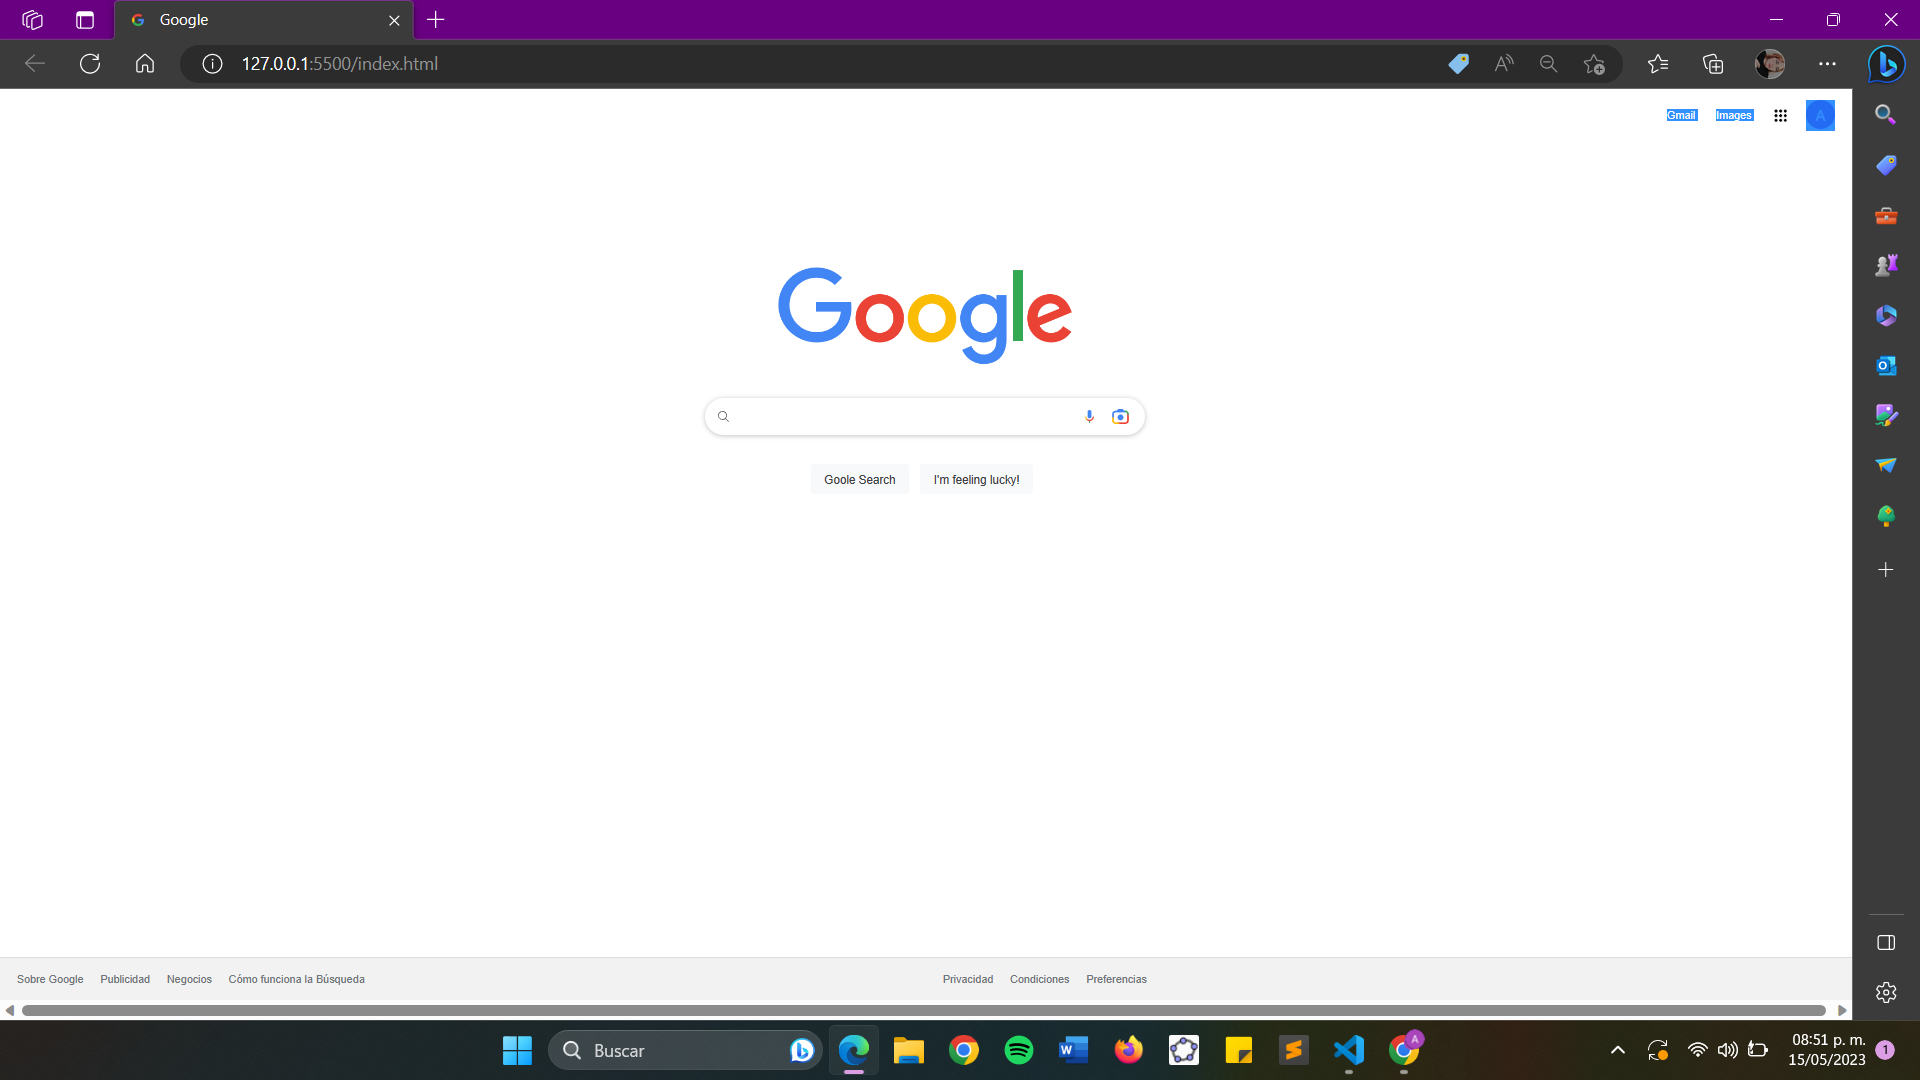1920x1080 pixels.
Task: Customize sidebar with the plus button
Action: coord(1886,570)
